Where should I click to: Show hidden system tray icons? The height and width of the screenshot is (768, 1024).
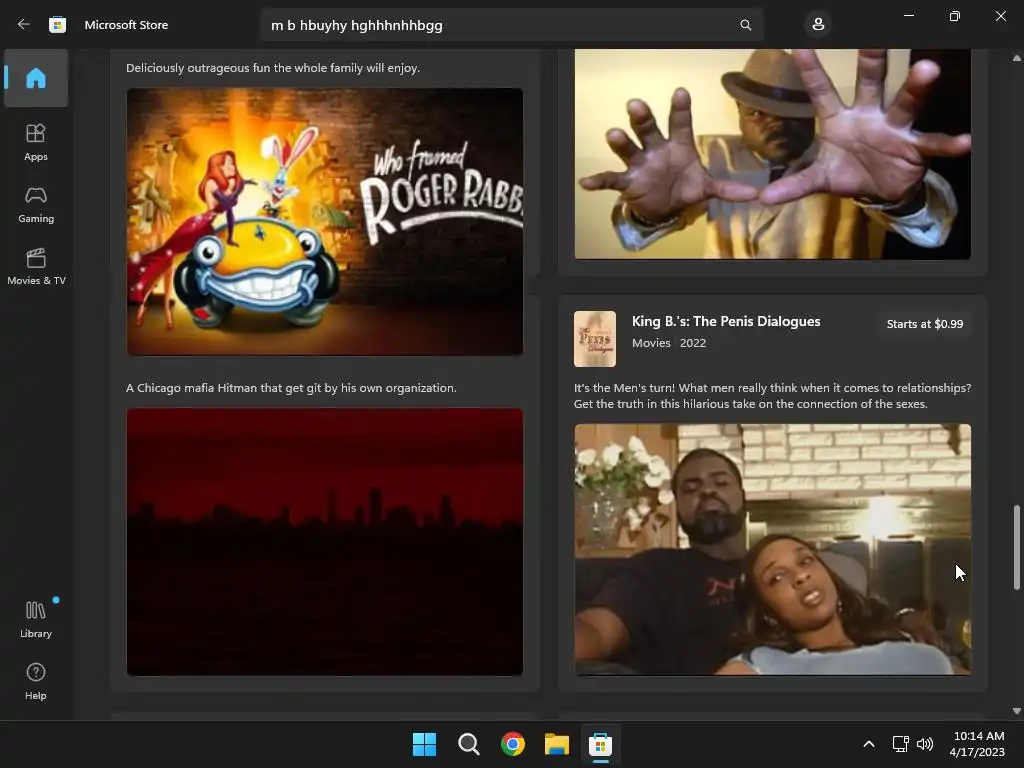tap(869, 744)
